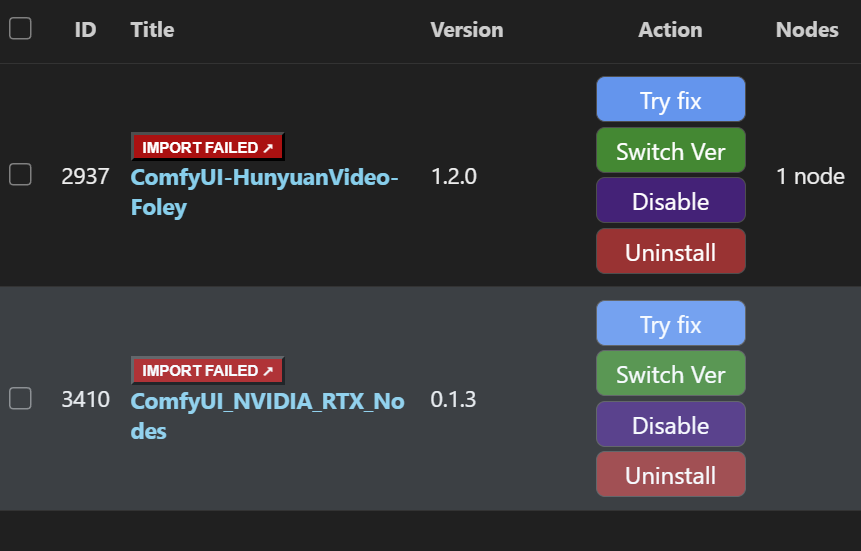
Task: Disable the ComfyUI_NVIDIA_RTX_Nodes pack
Action: point(670,424)
